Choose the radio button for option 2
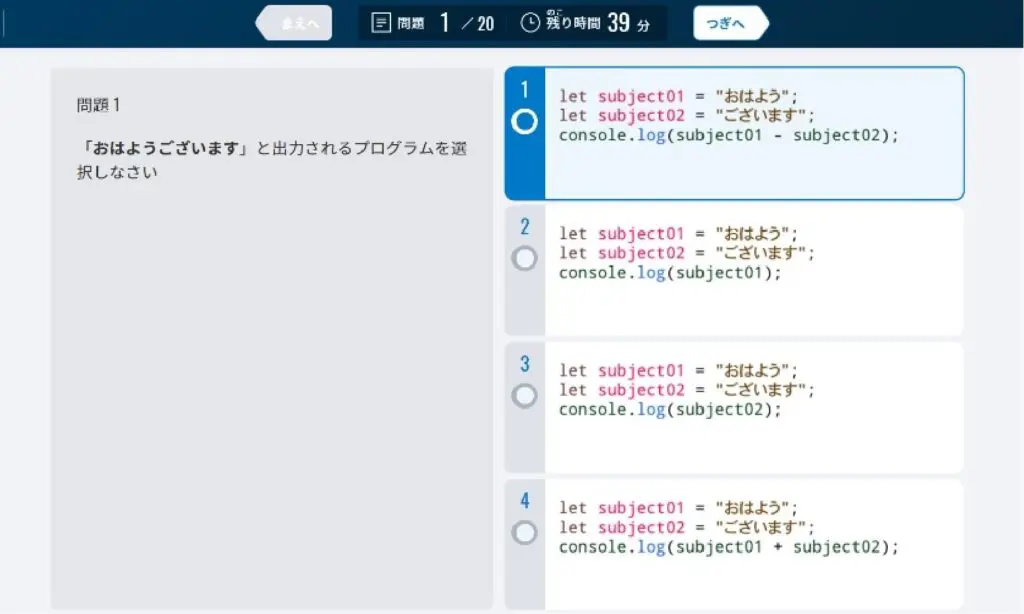1024x614 pixels. point(524,259)
